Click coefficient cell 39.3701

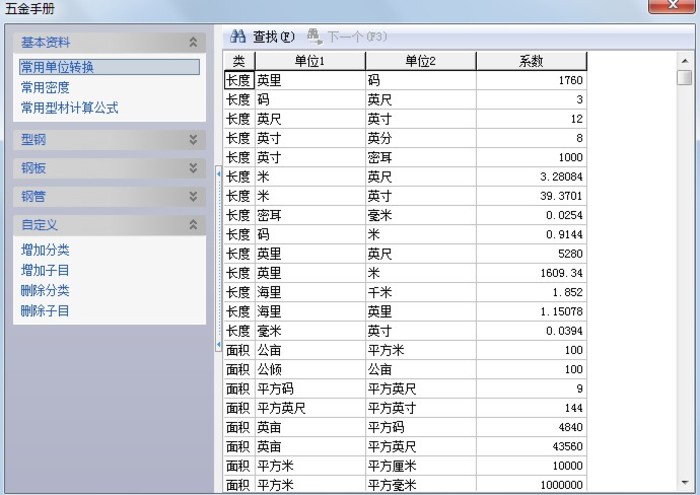[x=531, y=196]
